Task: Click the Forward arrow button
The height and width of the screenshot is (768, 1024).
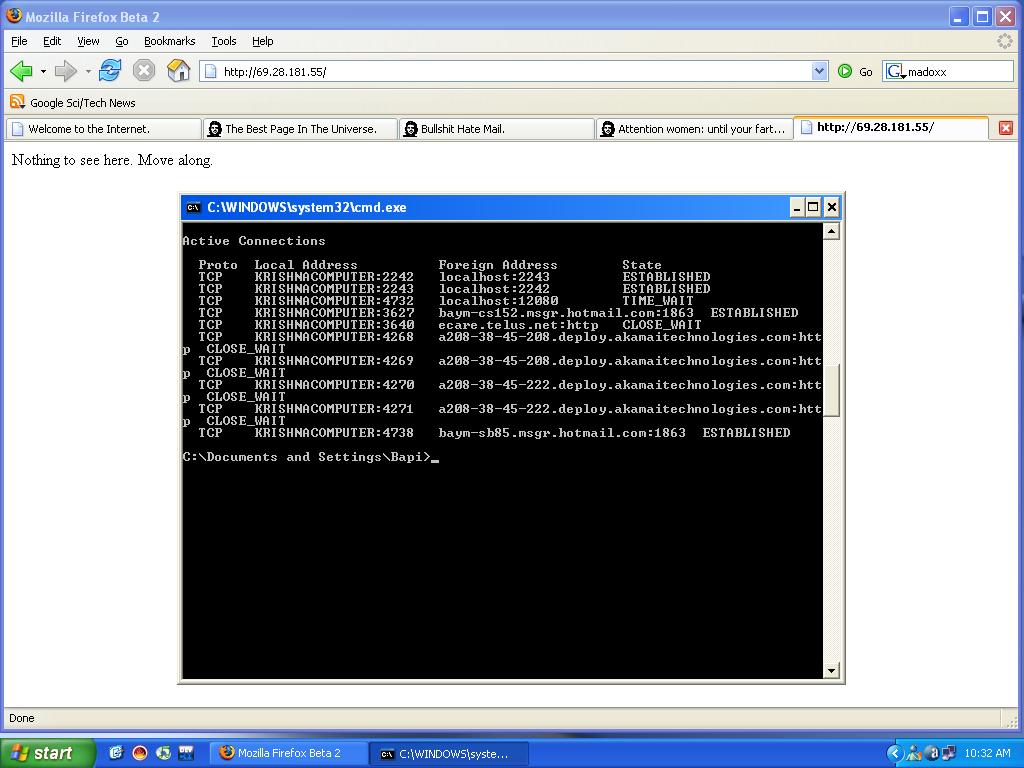Action: click(x=65, y=71)
